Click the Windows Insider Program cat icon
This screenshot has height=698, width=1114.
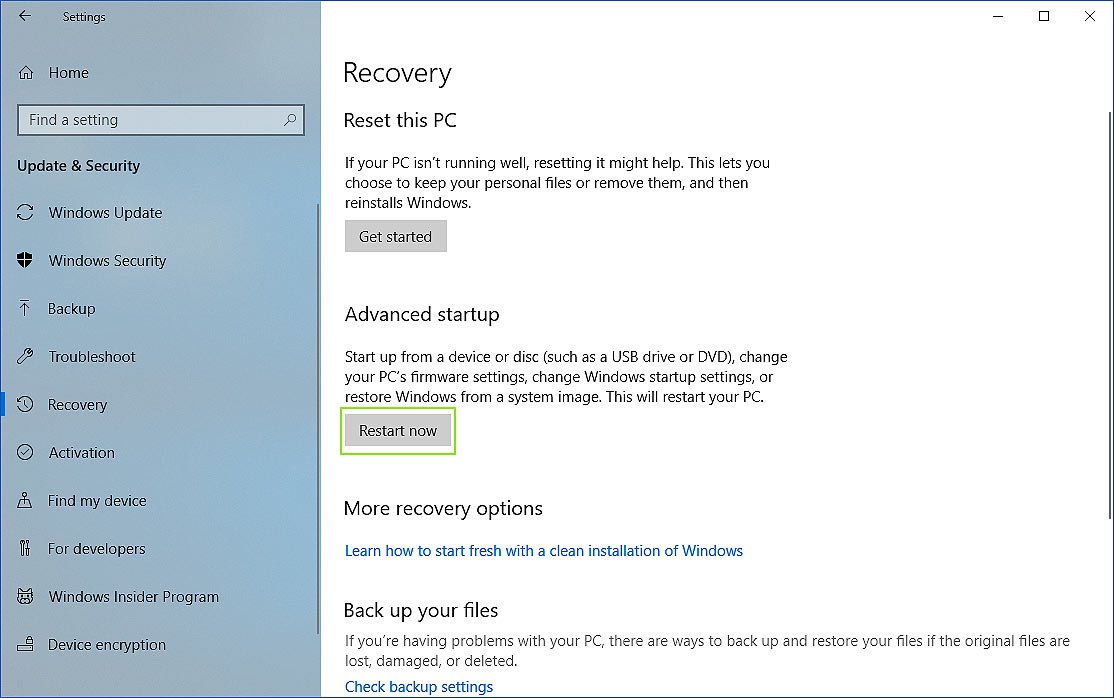tap(25, 596)
